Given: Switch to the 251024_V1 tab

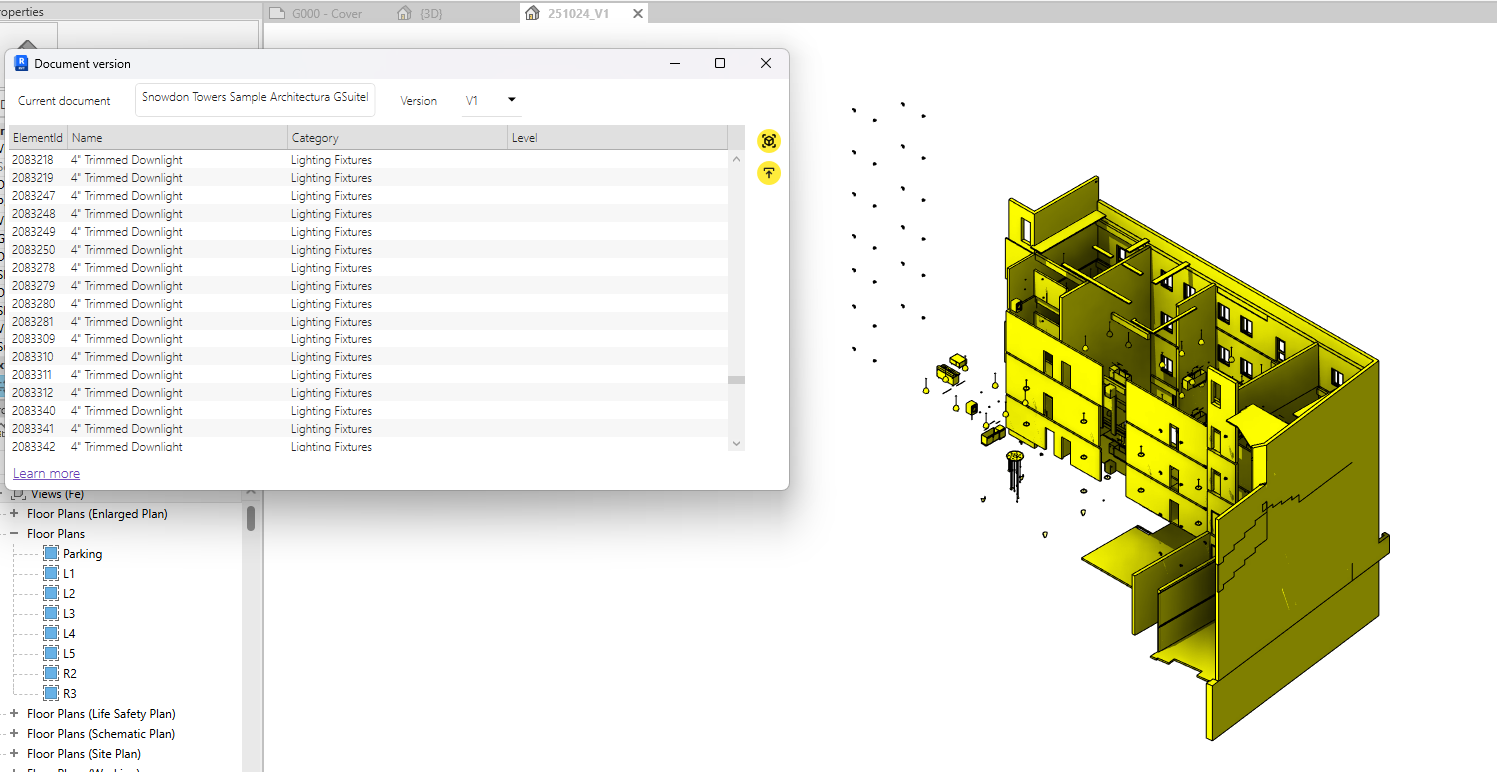Looking at the screenshot, I should click(x=578, y=14).
